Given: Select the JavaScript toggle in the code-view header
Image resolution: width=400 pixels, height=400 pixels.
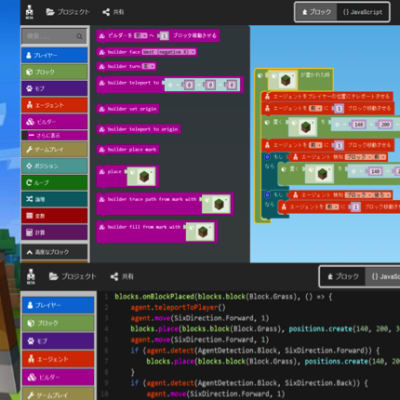Looking at the screenshot, I should coord(383,276).
